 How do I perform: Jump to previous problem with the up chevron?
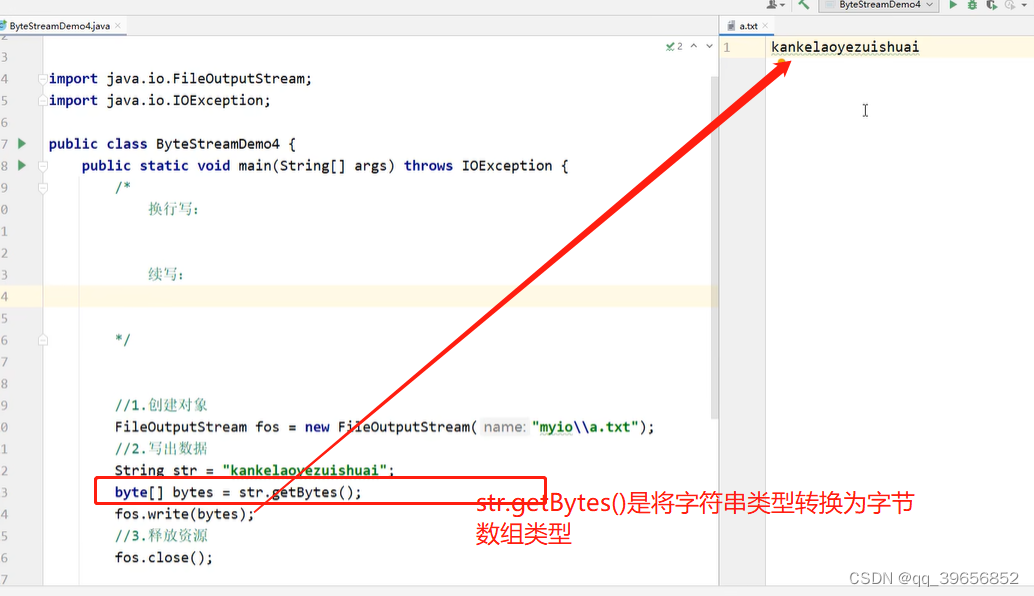pyautogui.click(x=693, y=46)
